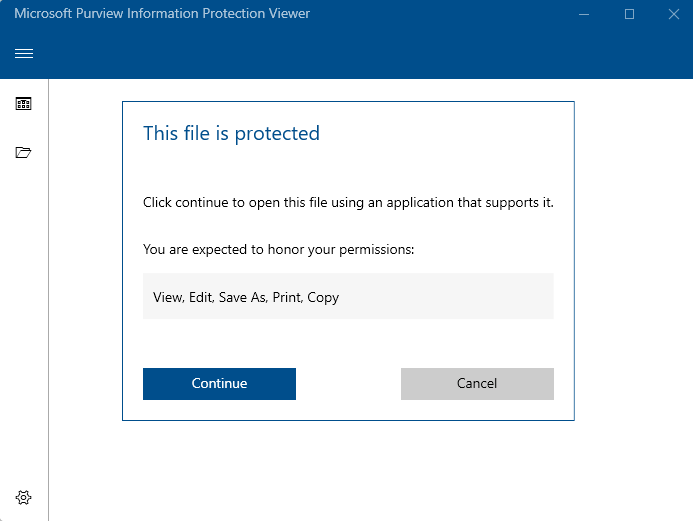The height and width of the screenshot is (521, 693).
Task: Click the word Copy in permissions
Action: [323, 297]
